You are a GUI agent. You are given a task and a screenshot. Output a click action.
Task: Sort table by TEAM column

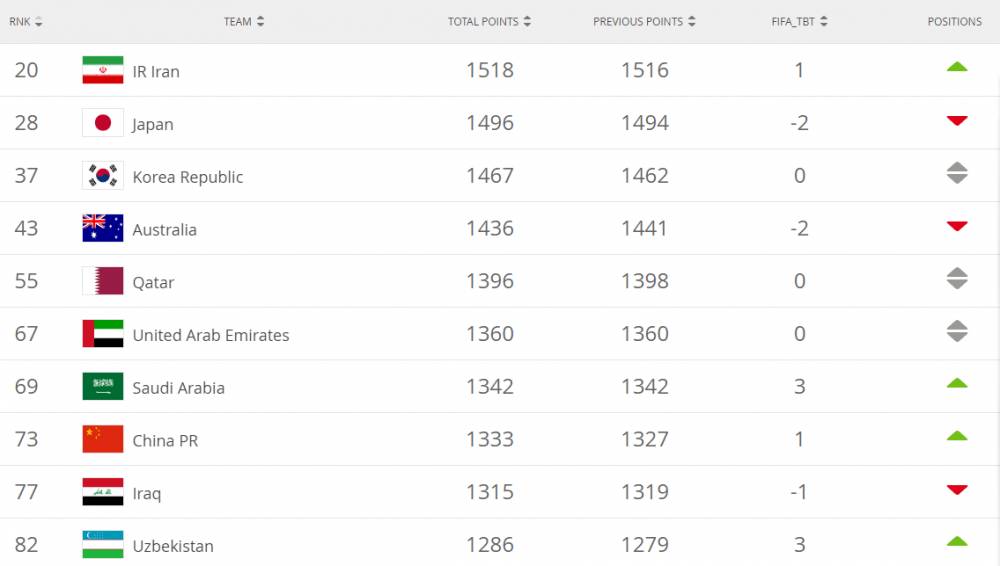point(244,21)
